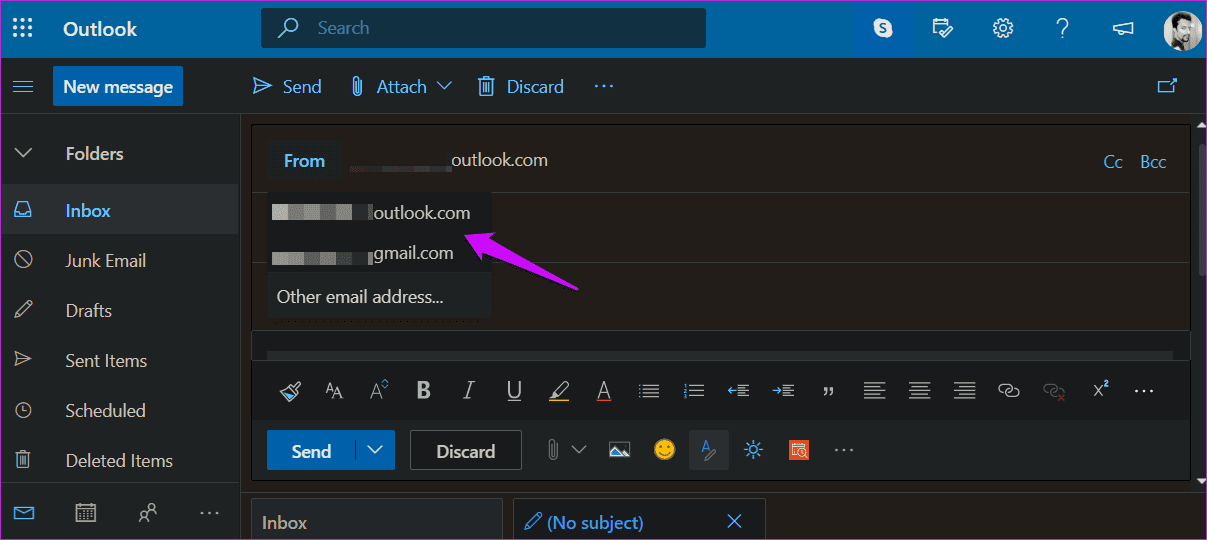
Task: Open the Sent Items folder
Action: tap(120, 361)
